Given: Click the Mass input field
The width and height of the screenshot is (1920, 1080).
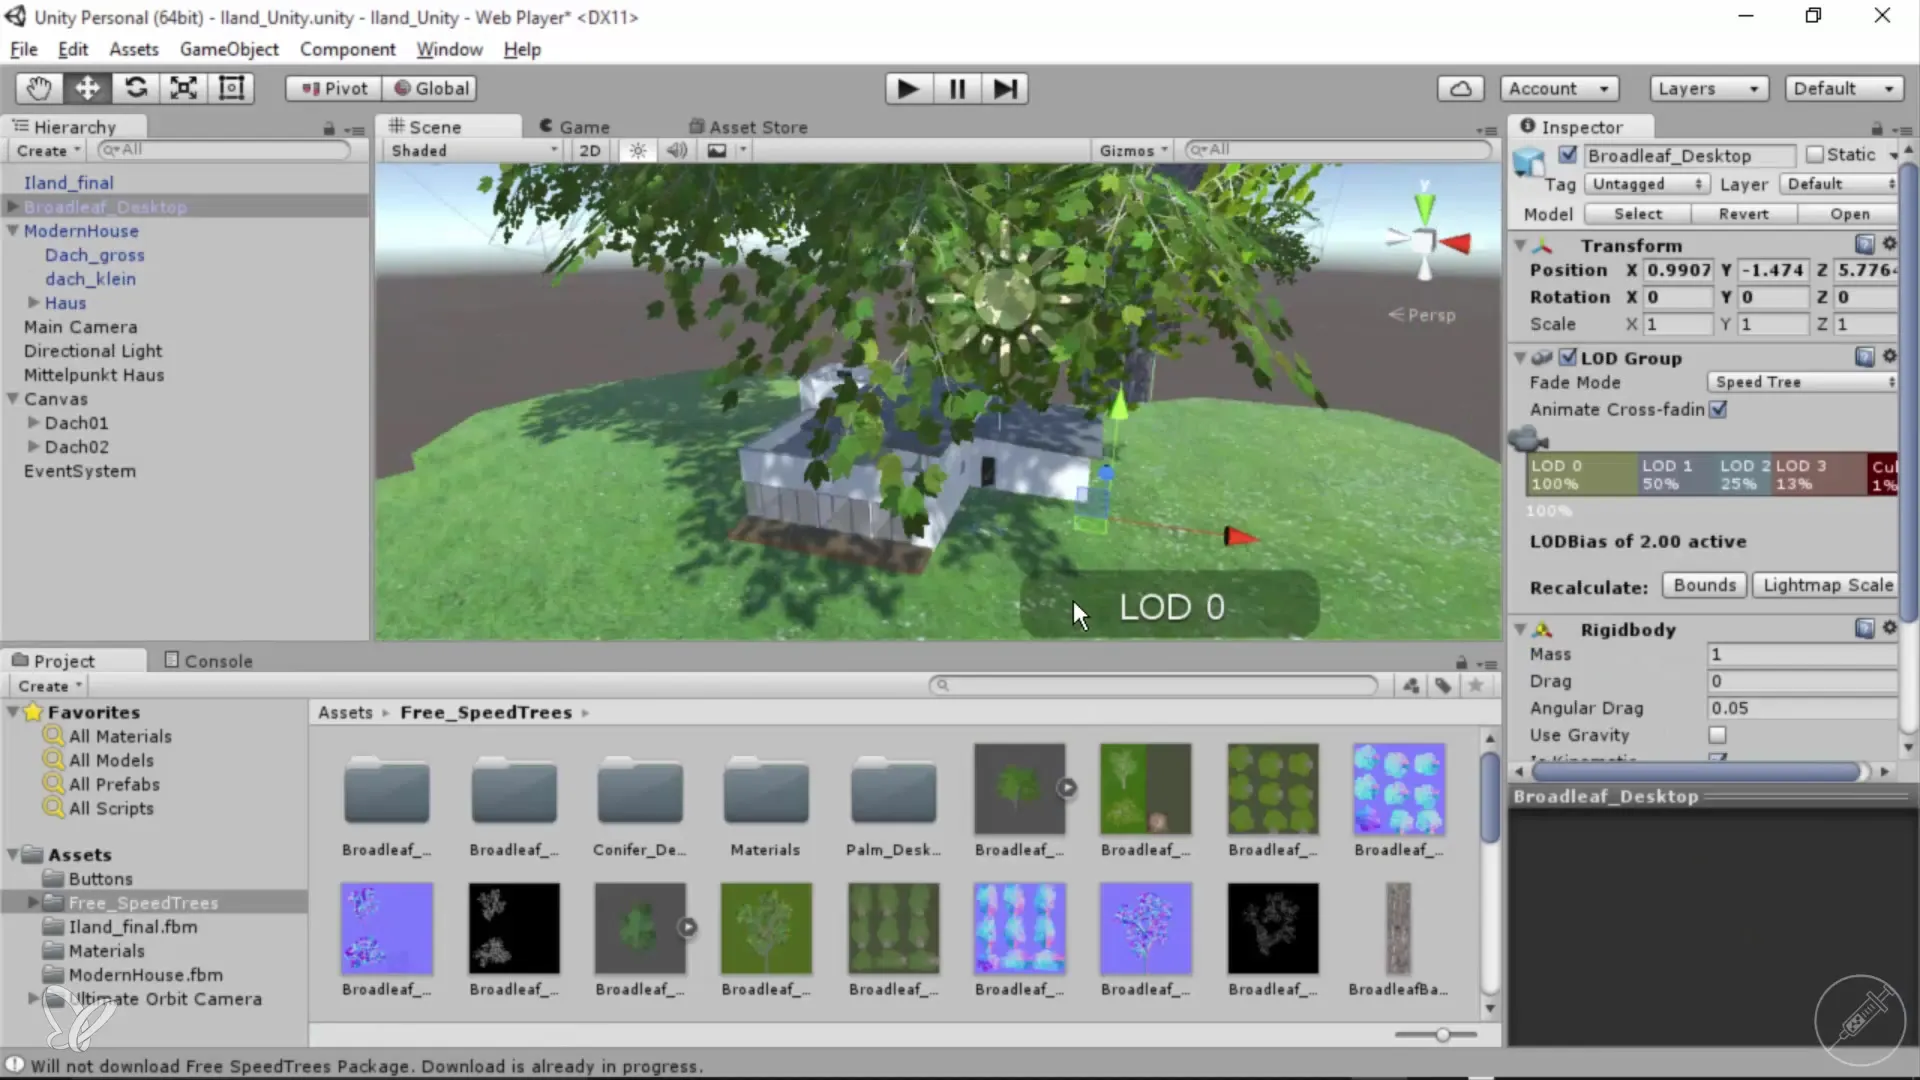Looking at the screenshot, I should point(1802,654).
